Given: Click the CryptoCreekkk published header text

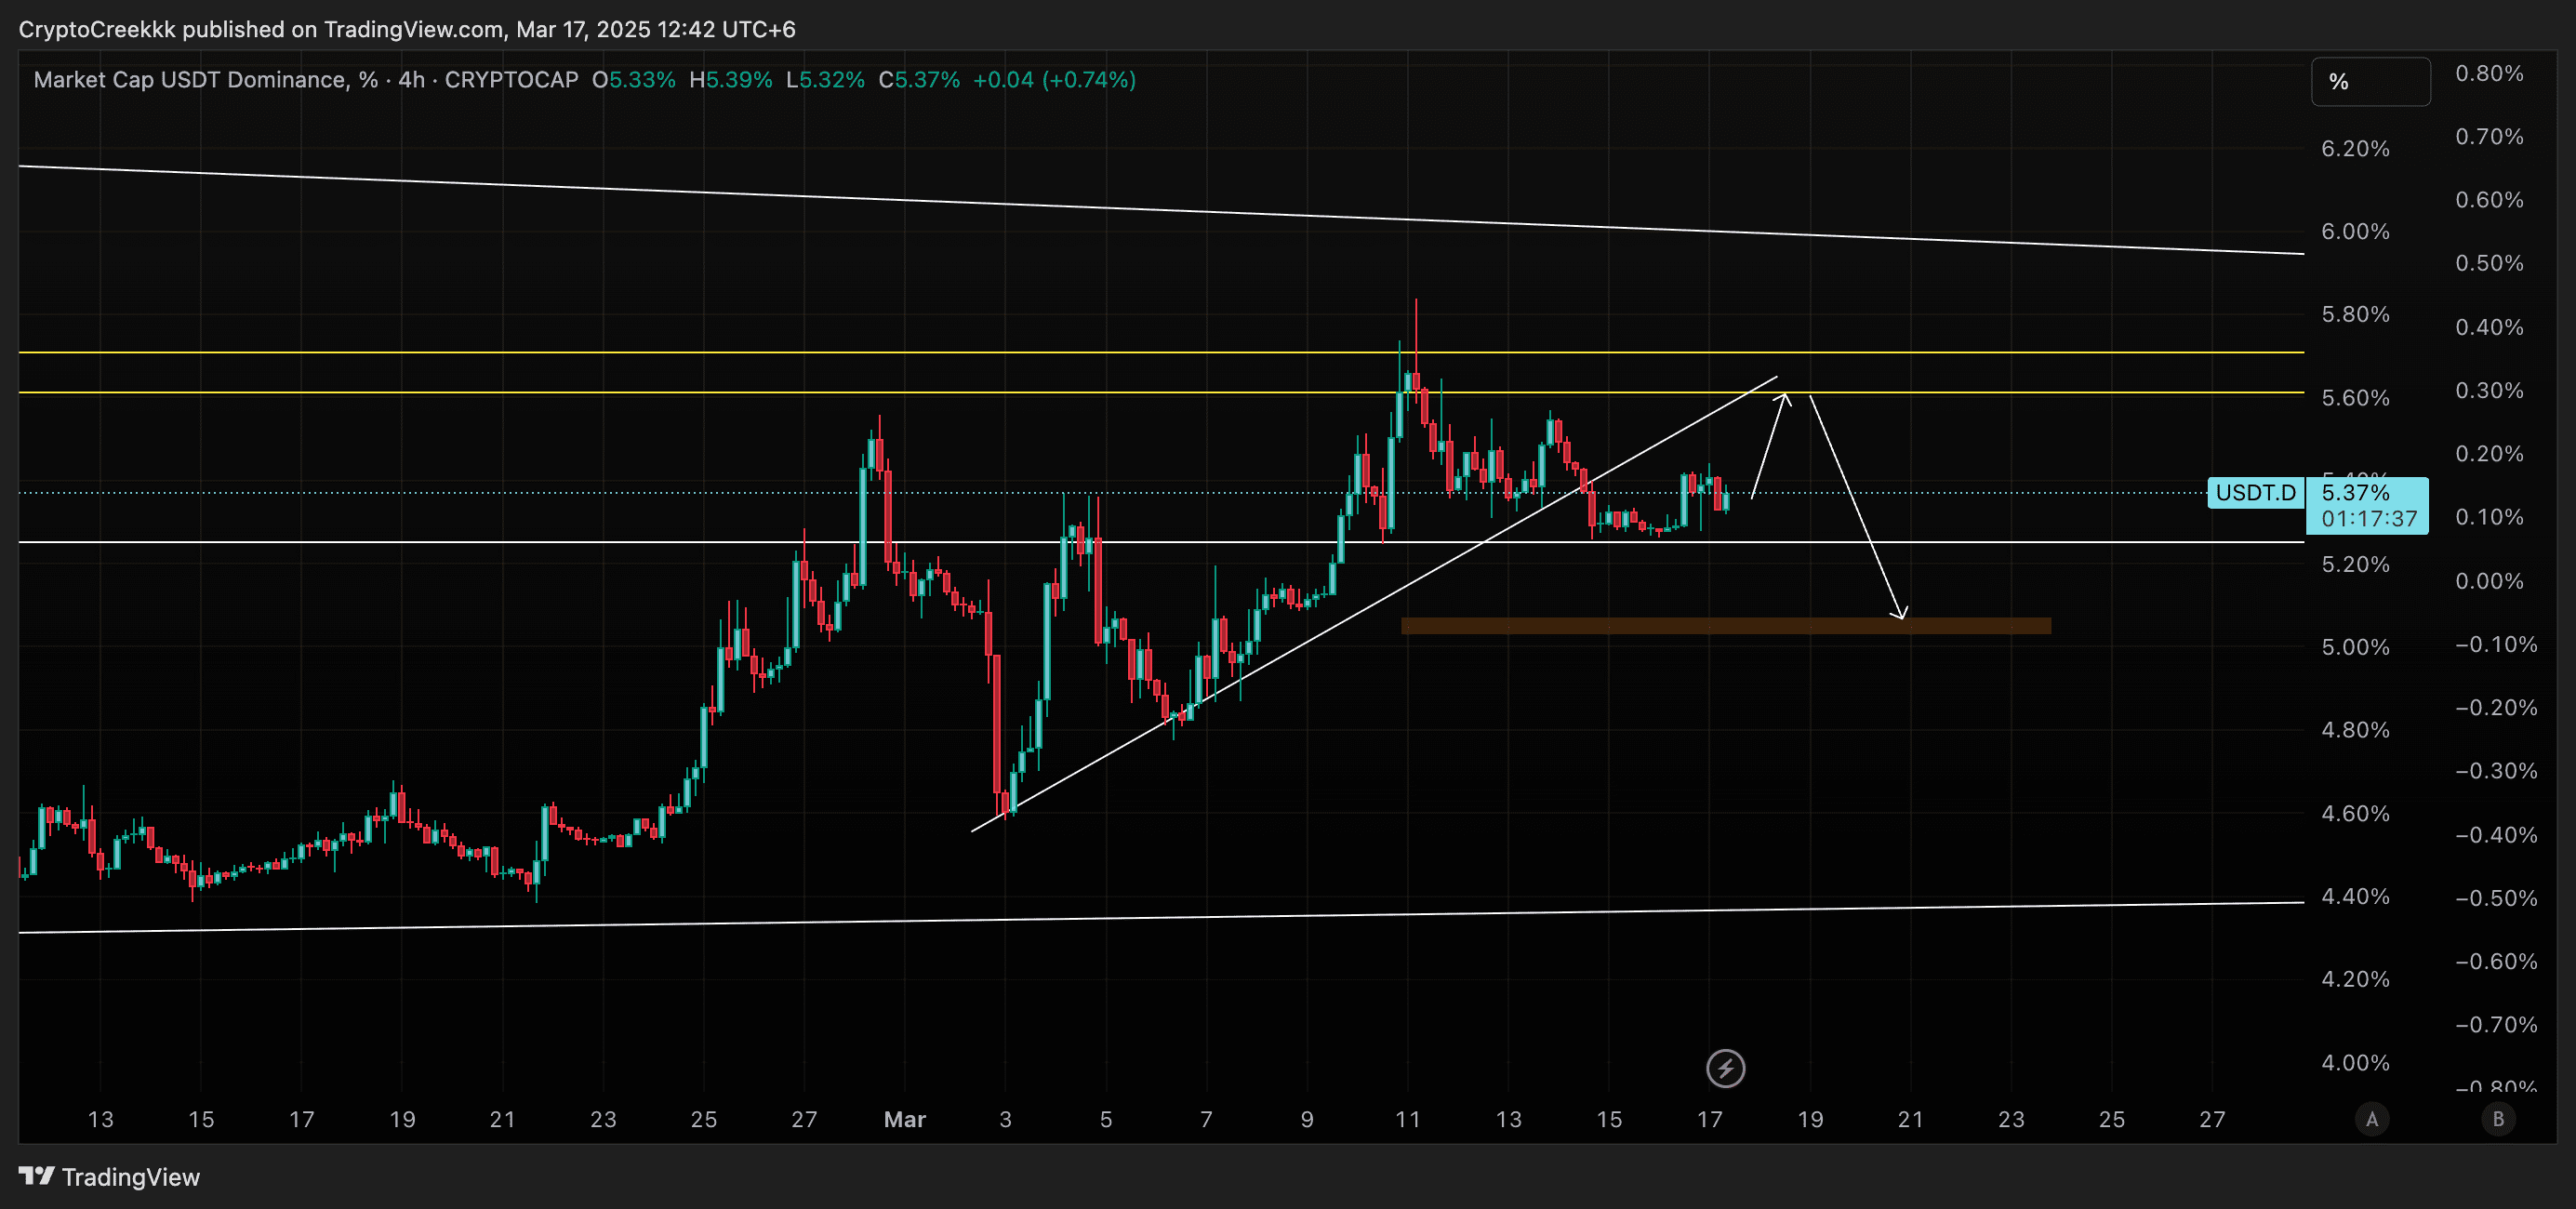Looking at the screenshot, I should (x=407, y=29).
